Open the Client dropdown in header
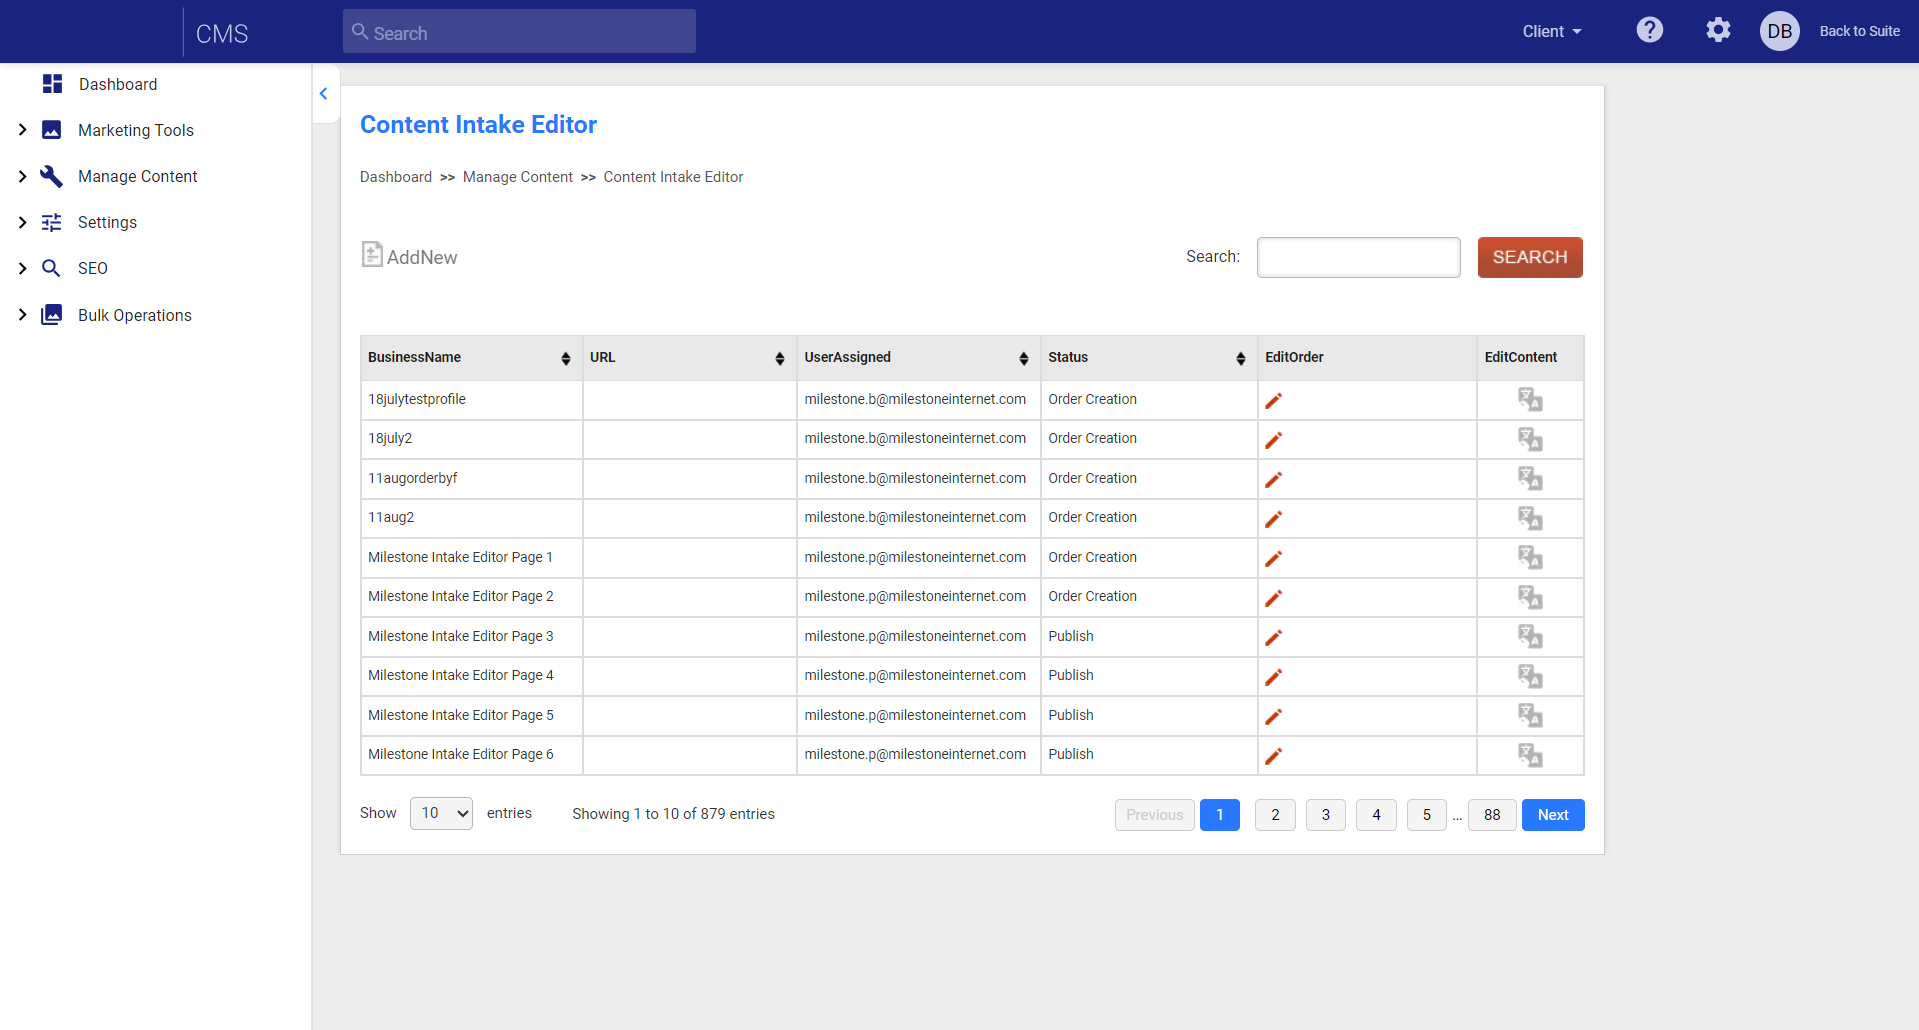 point(1552,31)
